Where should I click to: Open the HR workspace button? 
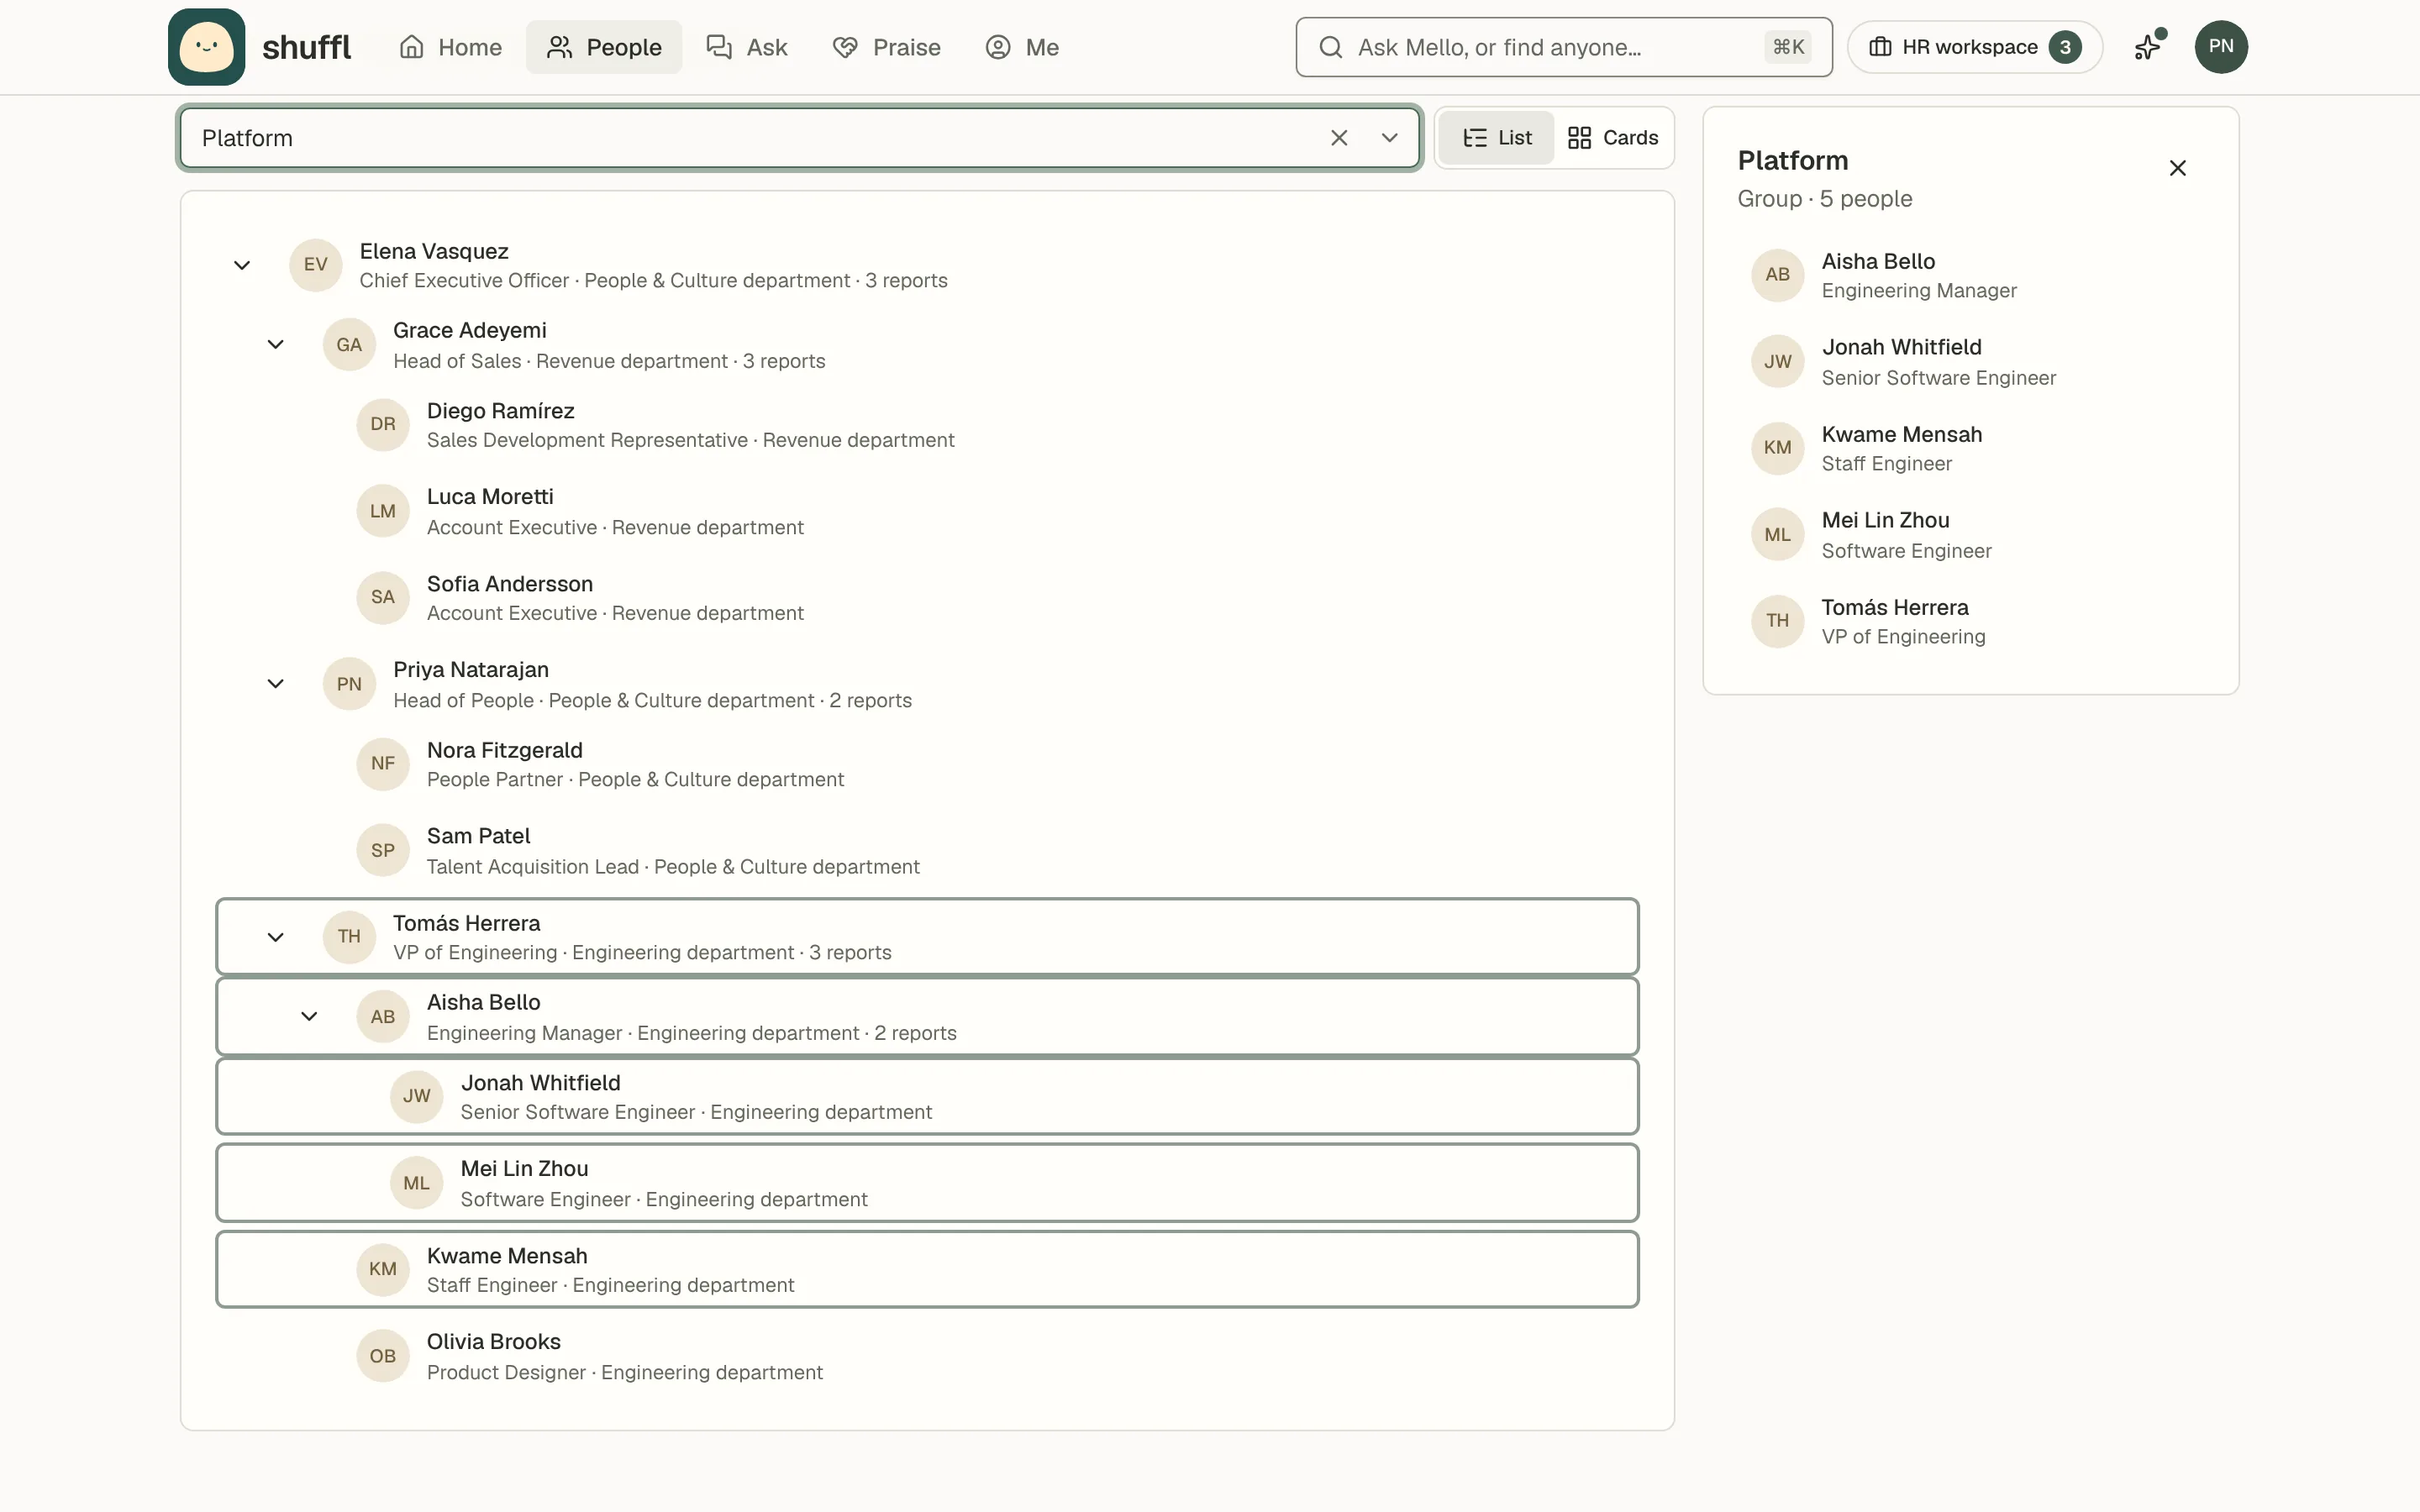[x=1975, y=47]
